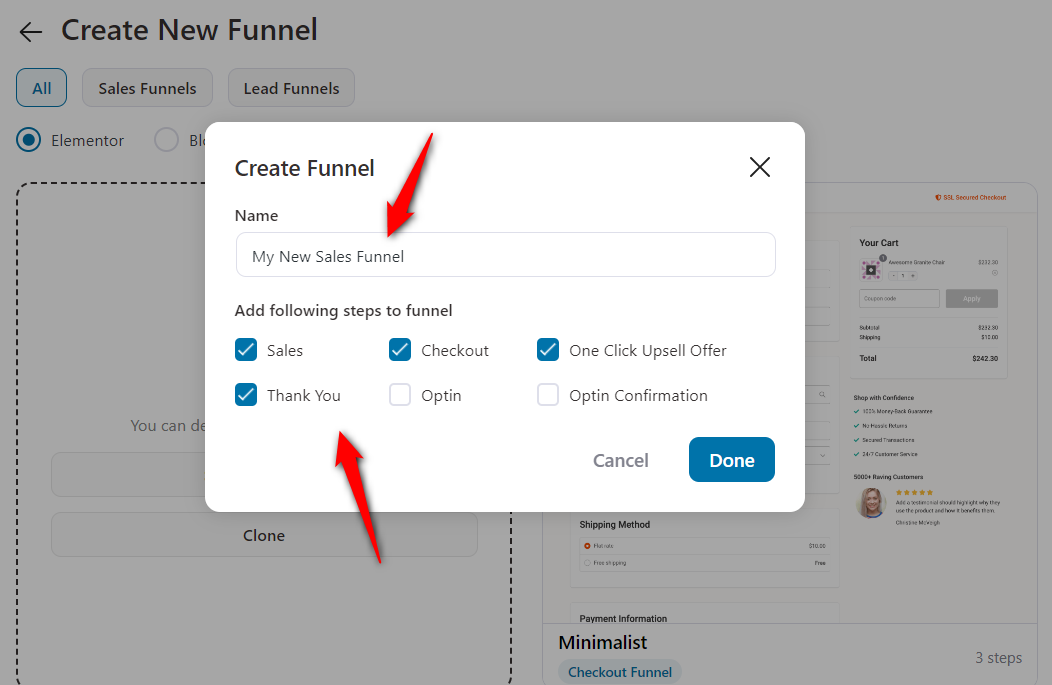The width and height of the screenshot is (1052, 685).
Task: Enable the Optin step checkbox
Action: (400, 395)
